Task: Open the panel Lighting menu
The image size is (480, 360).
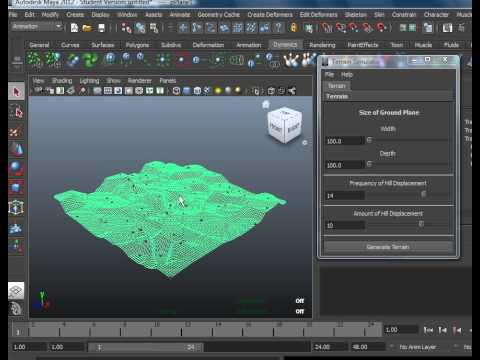Action: tap(89, 81)
